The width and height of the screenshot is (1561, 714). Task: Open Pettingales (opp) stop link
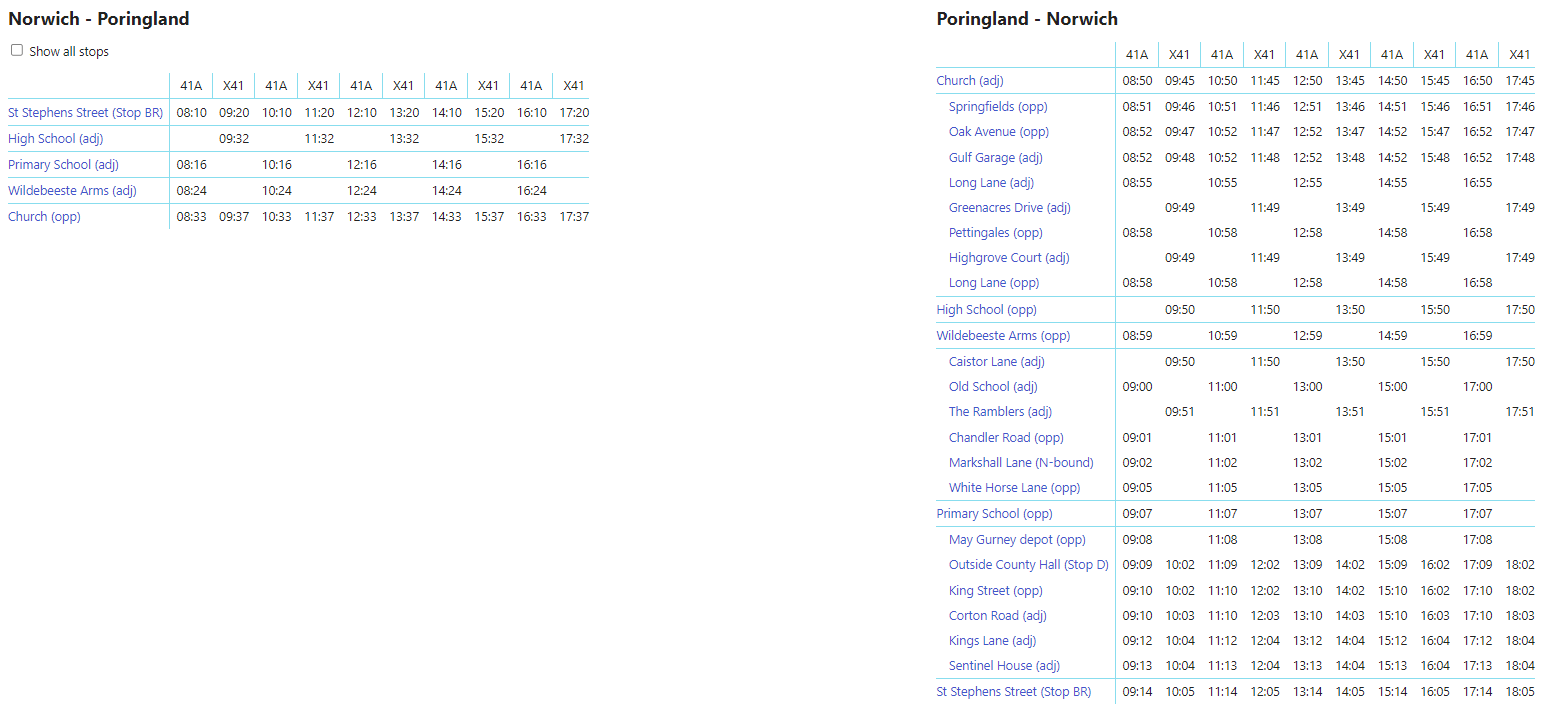pyautogui.click(x=995, y=233)
